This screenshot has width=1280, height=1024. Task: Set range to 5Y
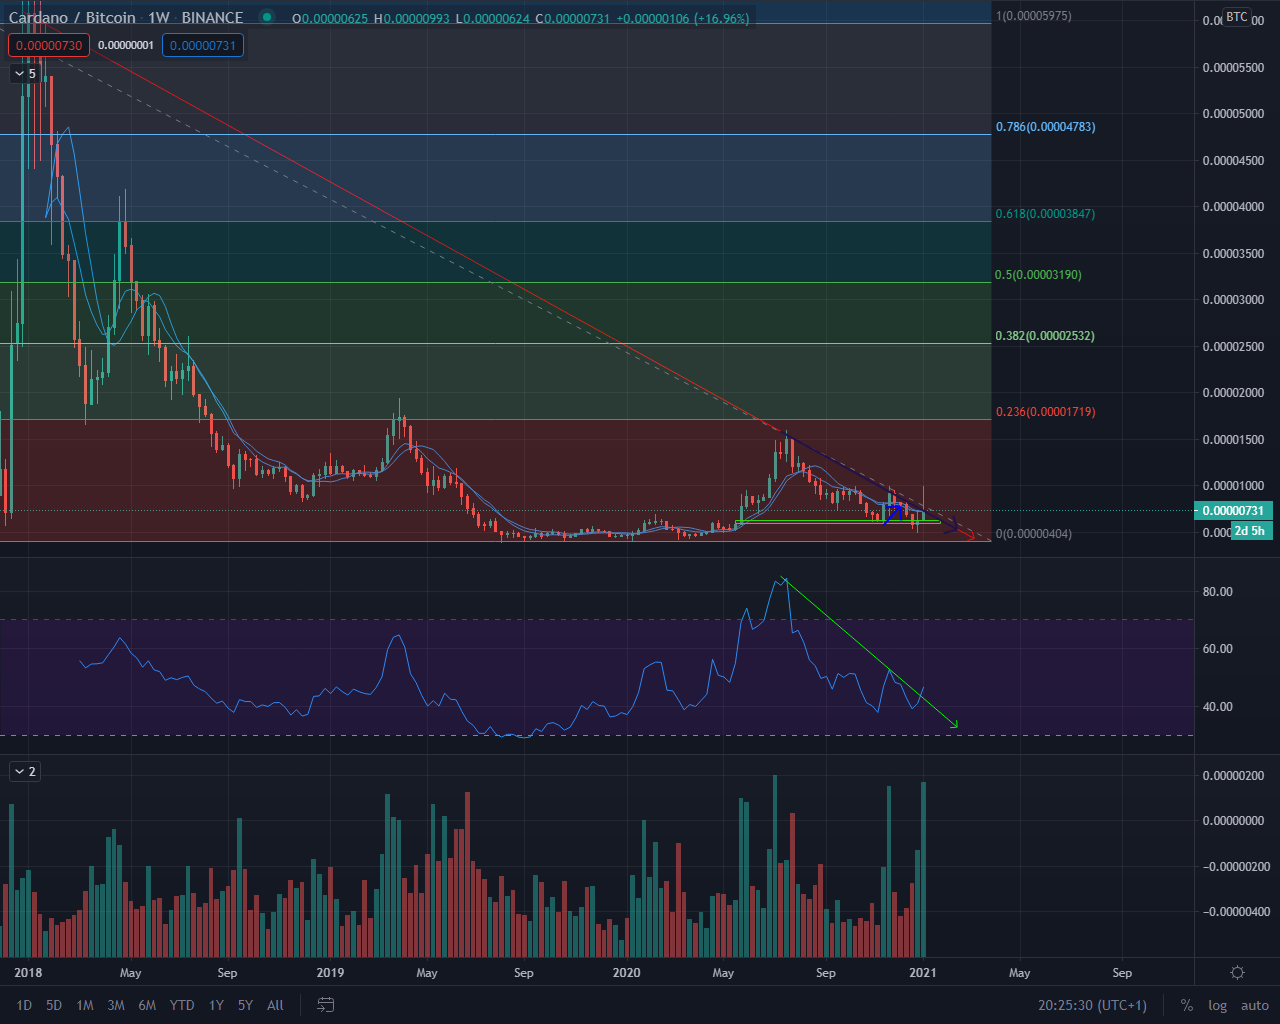245,1005
